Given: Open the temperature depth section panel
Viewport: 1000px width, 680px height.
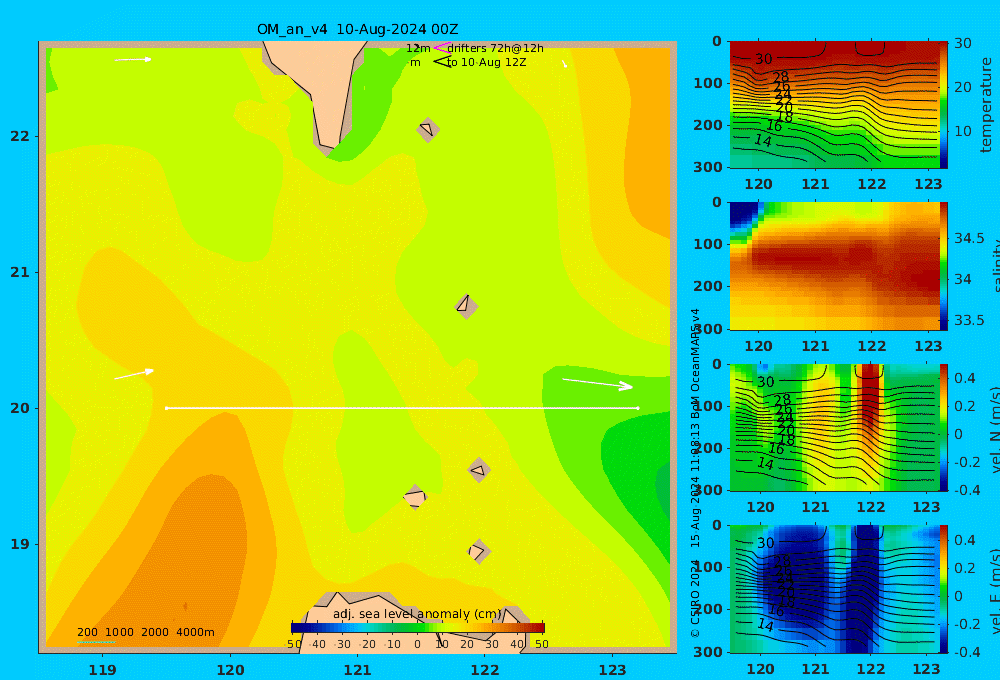Looking at the screenshot, I should (834, 105).
